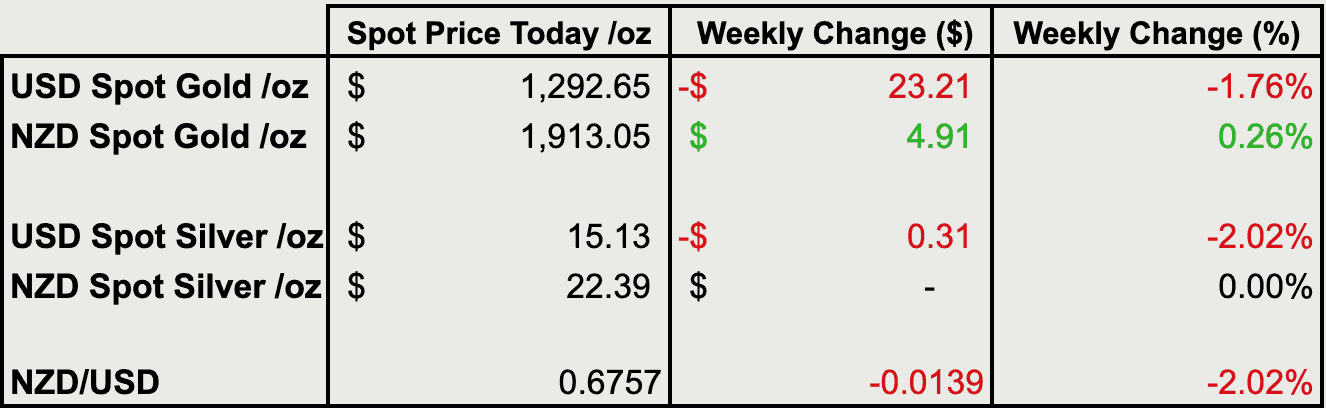Click the NZD/USD row label

click(85, 383)
